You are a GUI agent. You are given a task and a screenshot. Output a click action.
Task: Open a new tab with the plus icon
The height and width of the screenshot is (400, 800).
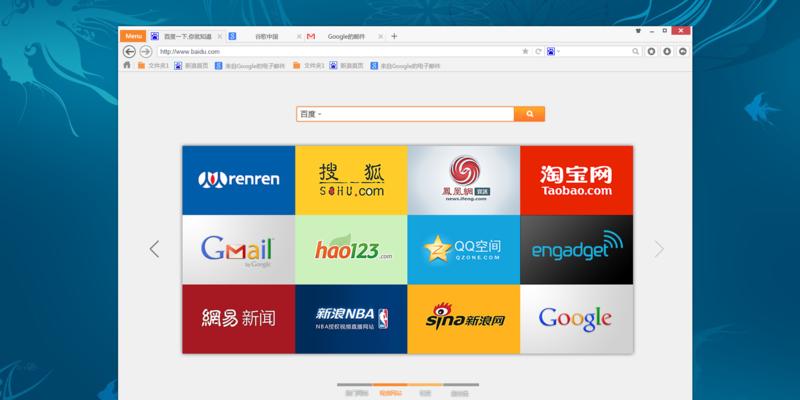[394, 36]
